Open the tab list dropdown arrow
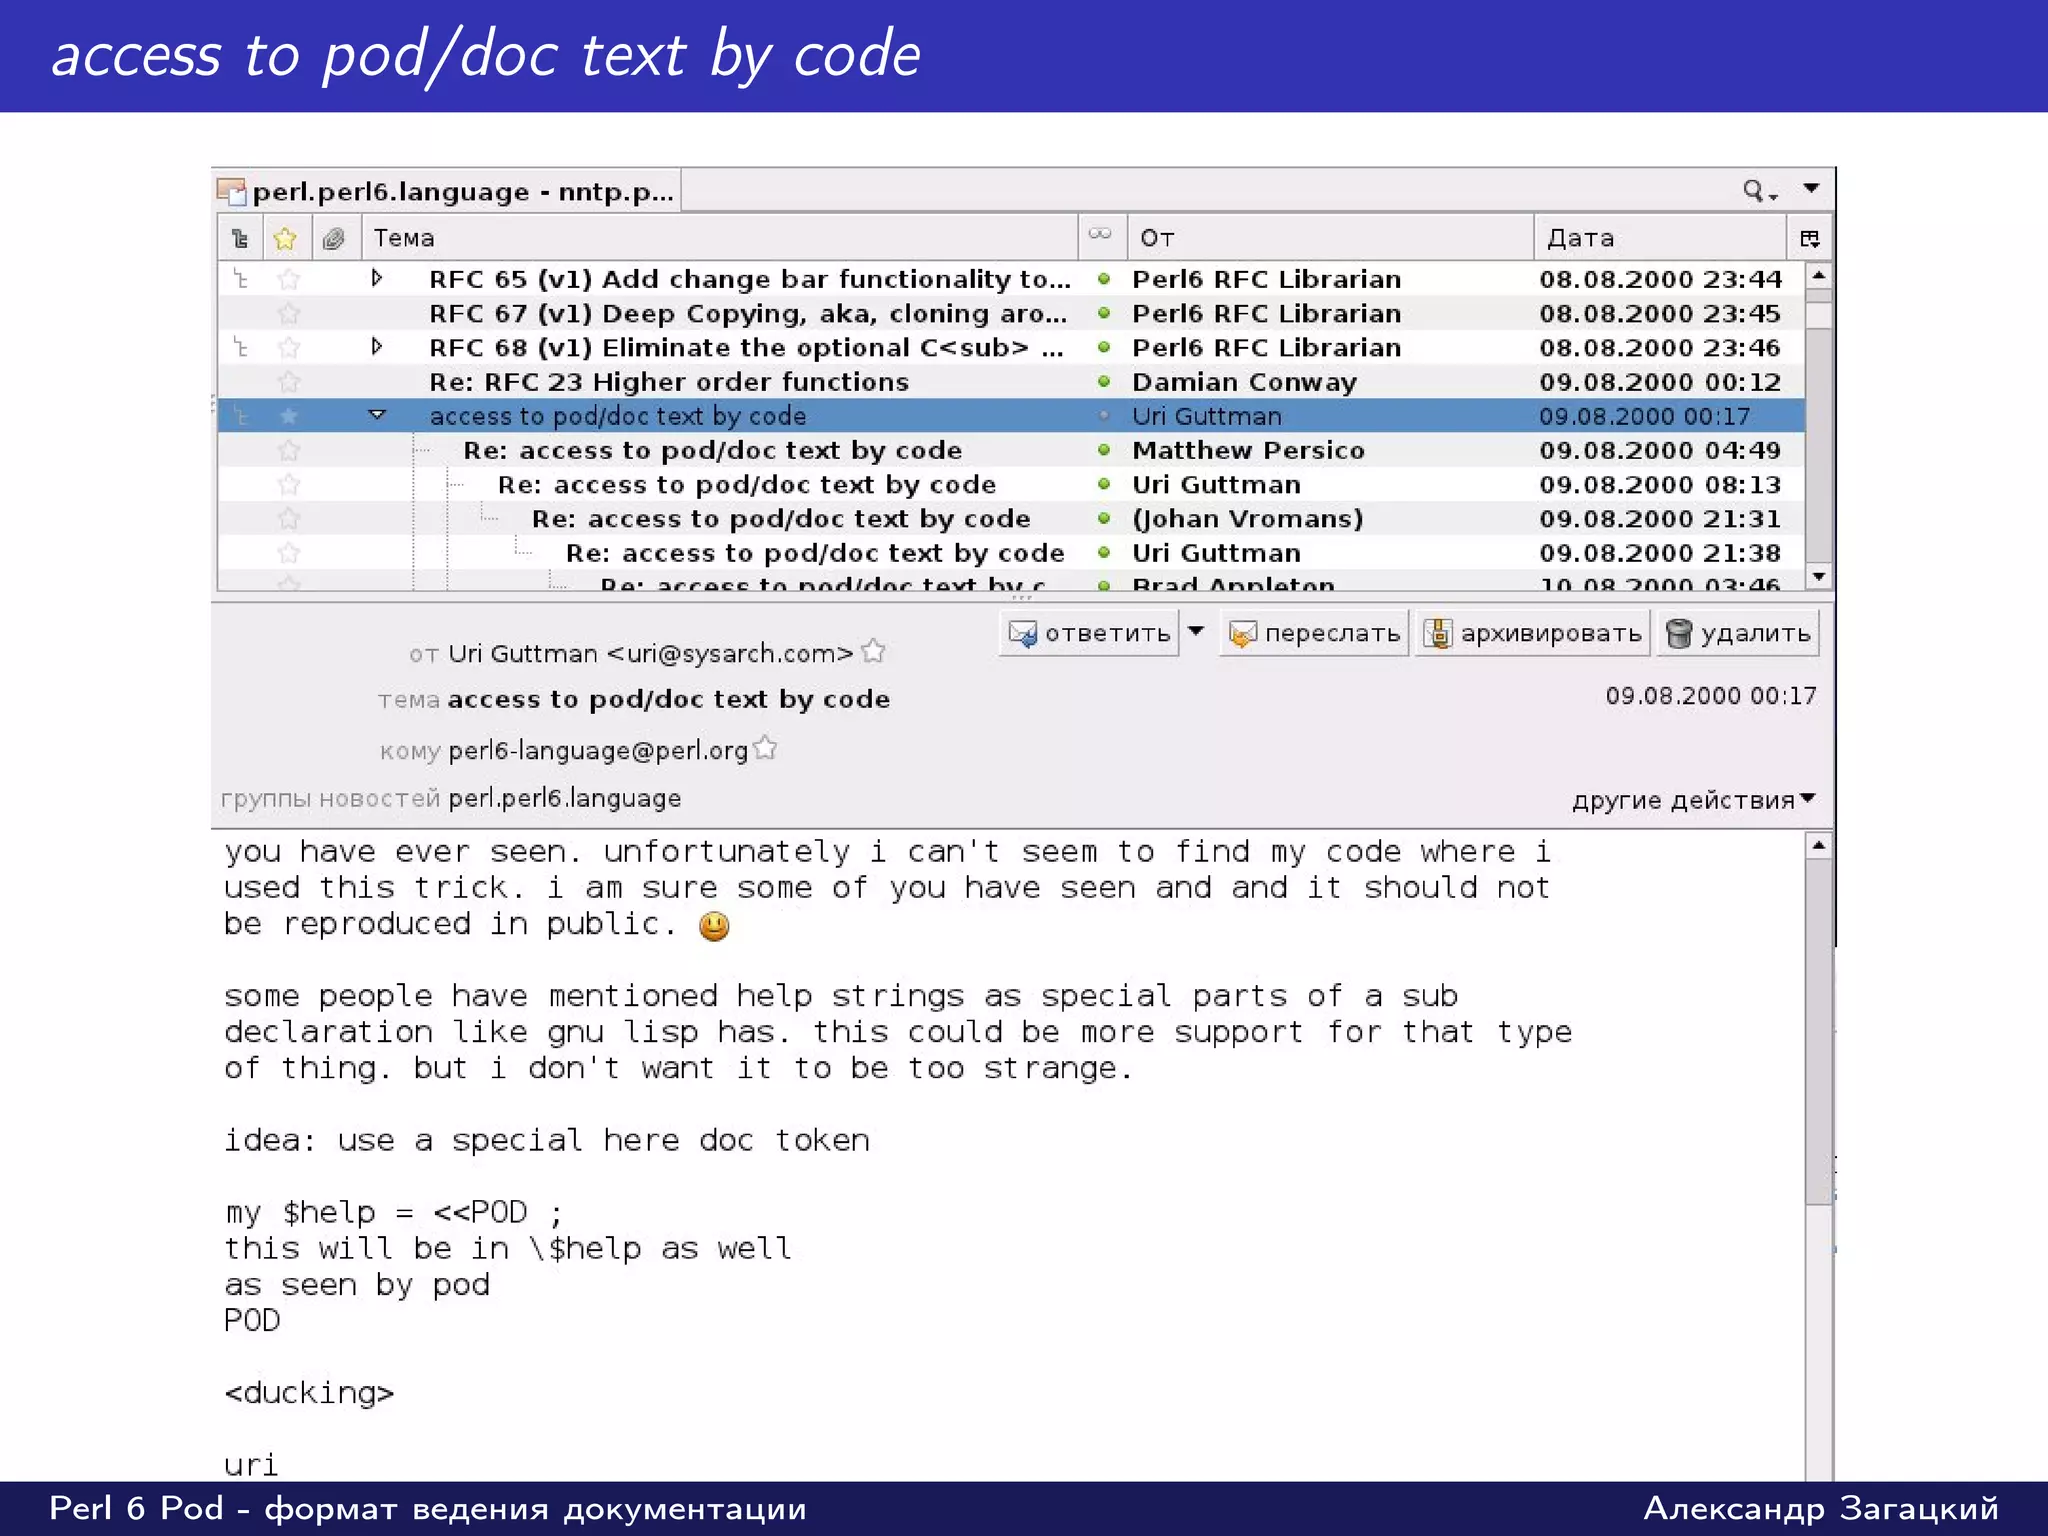 tap(1811, 188)
